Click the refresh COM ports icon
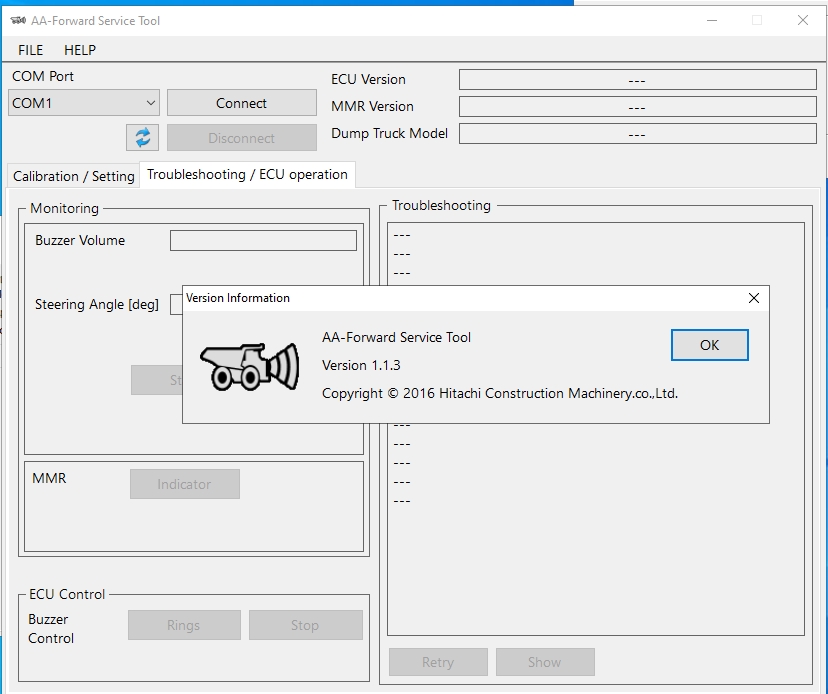828x694 pixels. (142, 138)
